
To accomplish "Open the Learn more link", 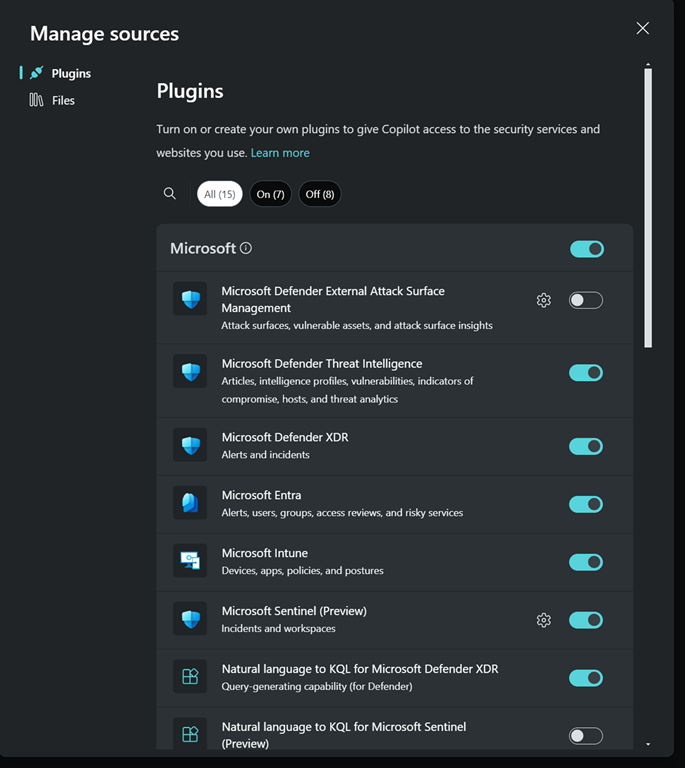I will tap(280, 153).
